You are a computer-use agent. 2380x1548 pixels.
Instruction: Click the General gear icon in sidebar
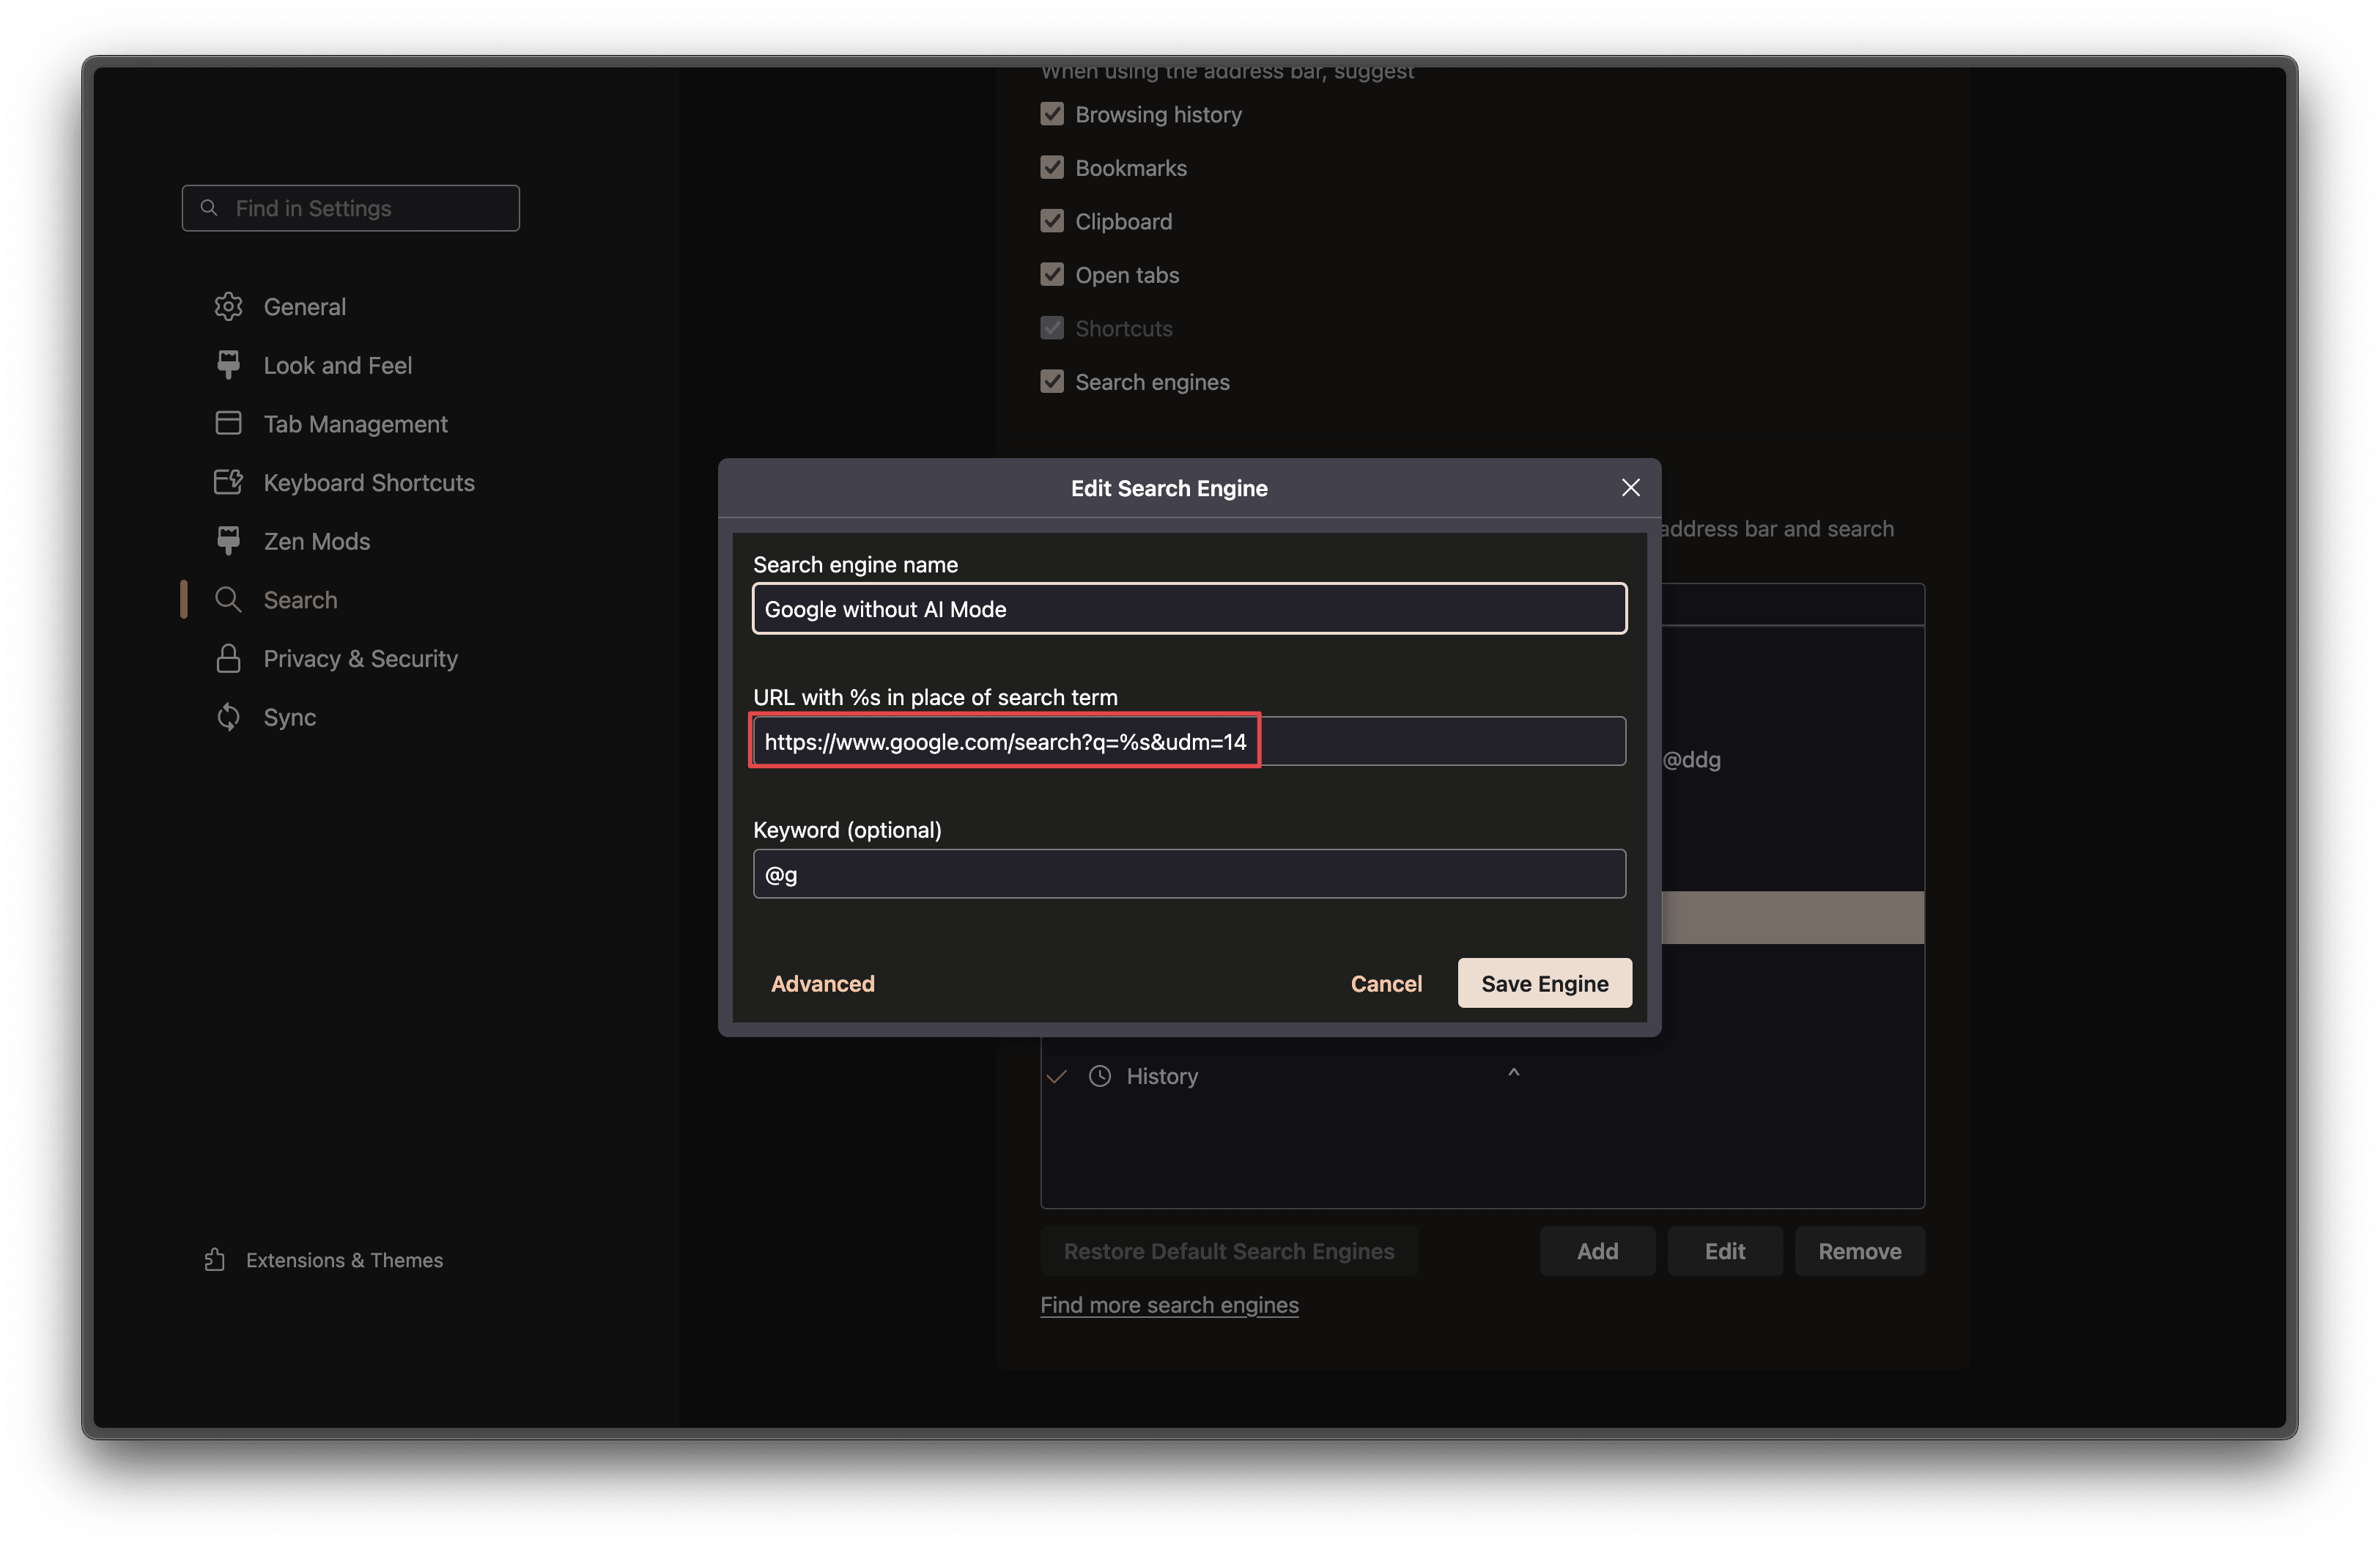pos(228,307)
